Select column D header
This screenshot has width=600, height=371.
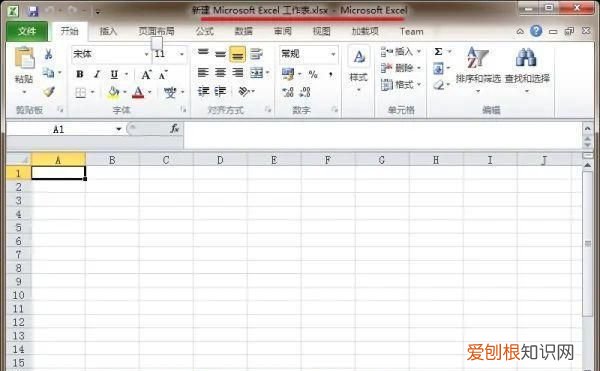click(x=220, y=160)
